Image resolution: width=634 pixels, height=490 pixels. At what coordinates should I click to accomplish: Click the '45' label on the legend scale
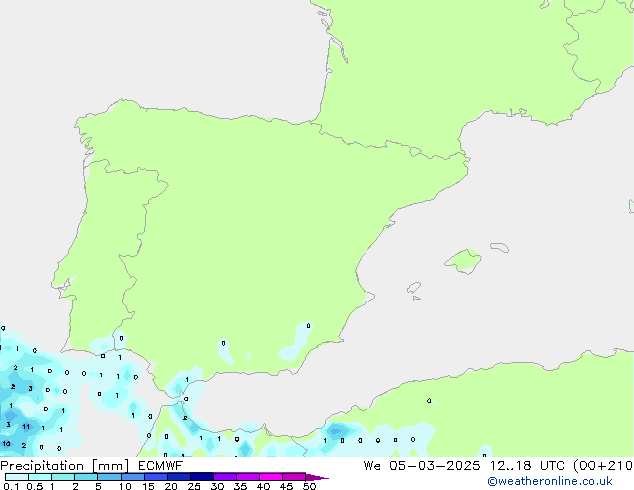point(286,486)
